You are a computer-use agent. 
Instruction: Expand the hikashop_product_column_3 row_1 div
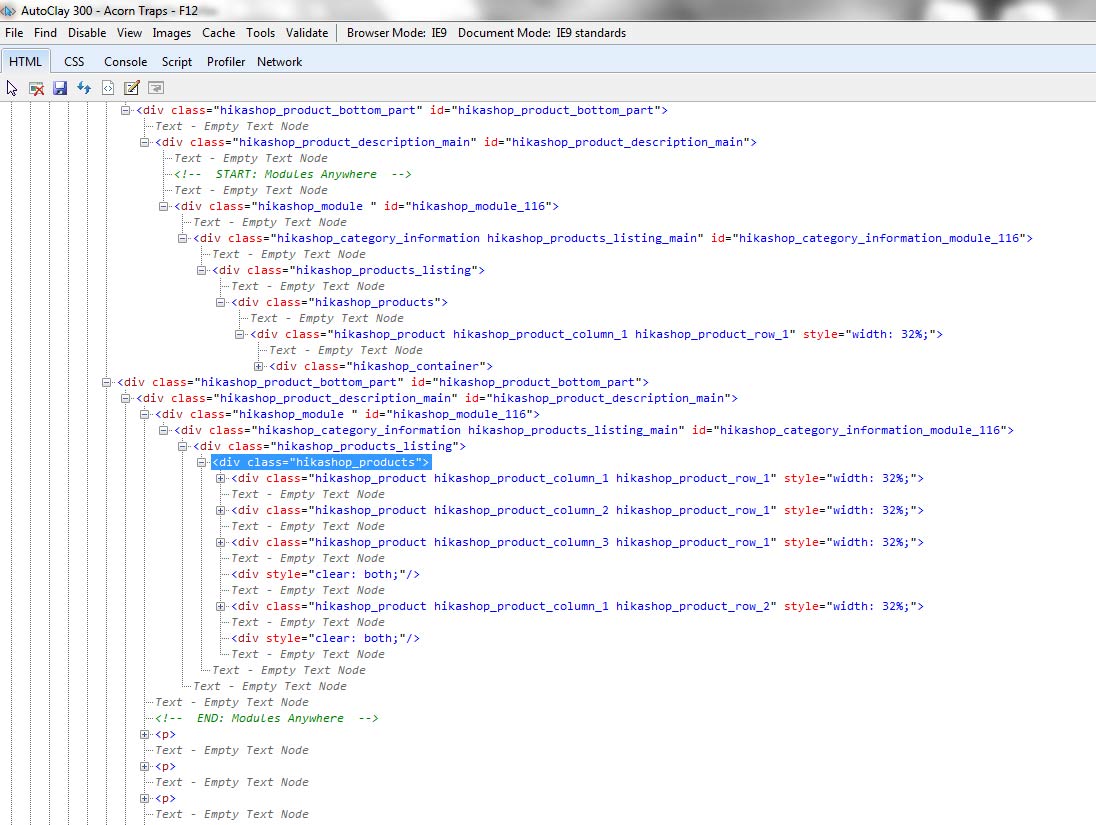pyautogui.click(x=221, y=542)
